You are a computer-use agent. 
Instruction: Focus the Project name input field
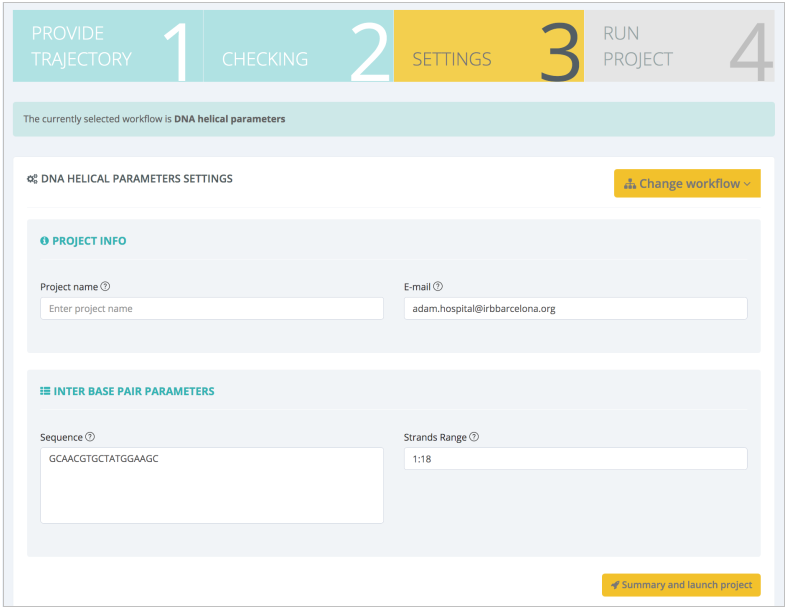pos(211,309)
